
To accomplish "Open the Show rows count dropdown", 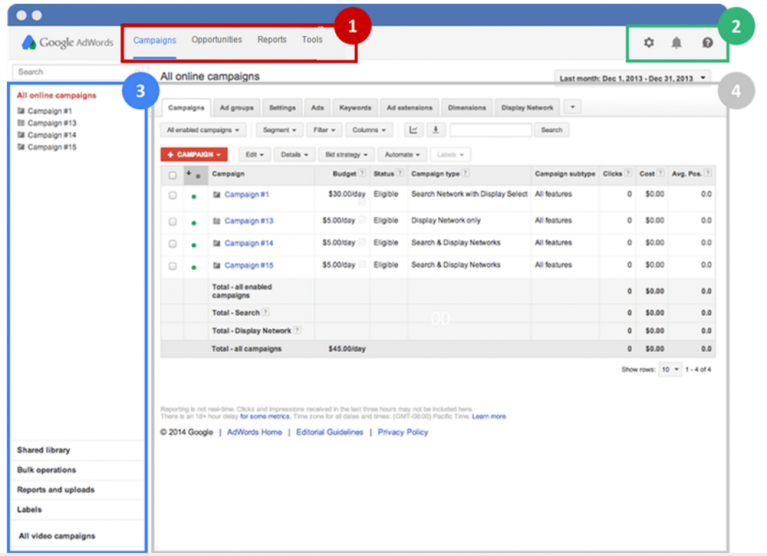I will tap(670, 369).
